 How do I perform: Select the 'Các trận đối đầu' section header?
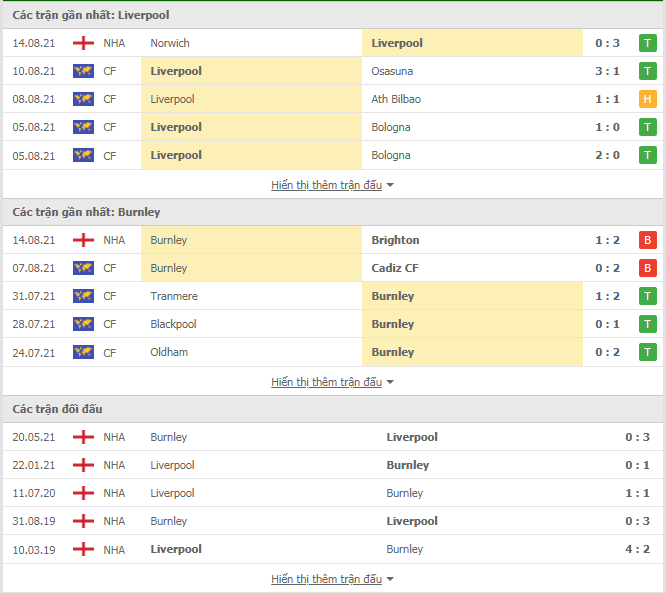(x=57, y=409)
